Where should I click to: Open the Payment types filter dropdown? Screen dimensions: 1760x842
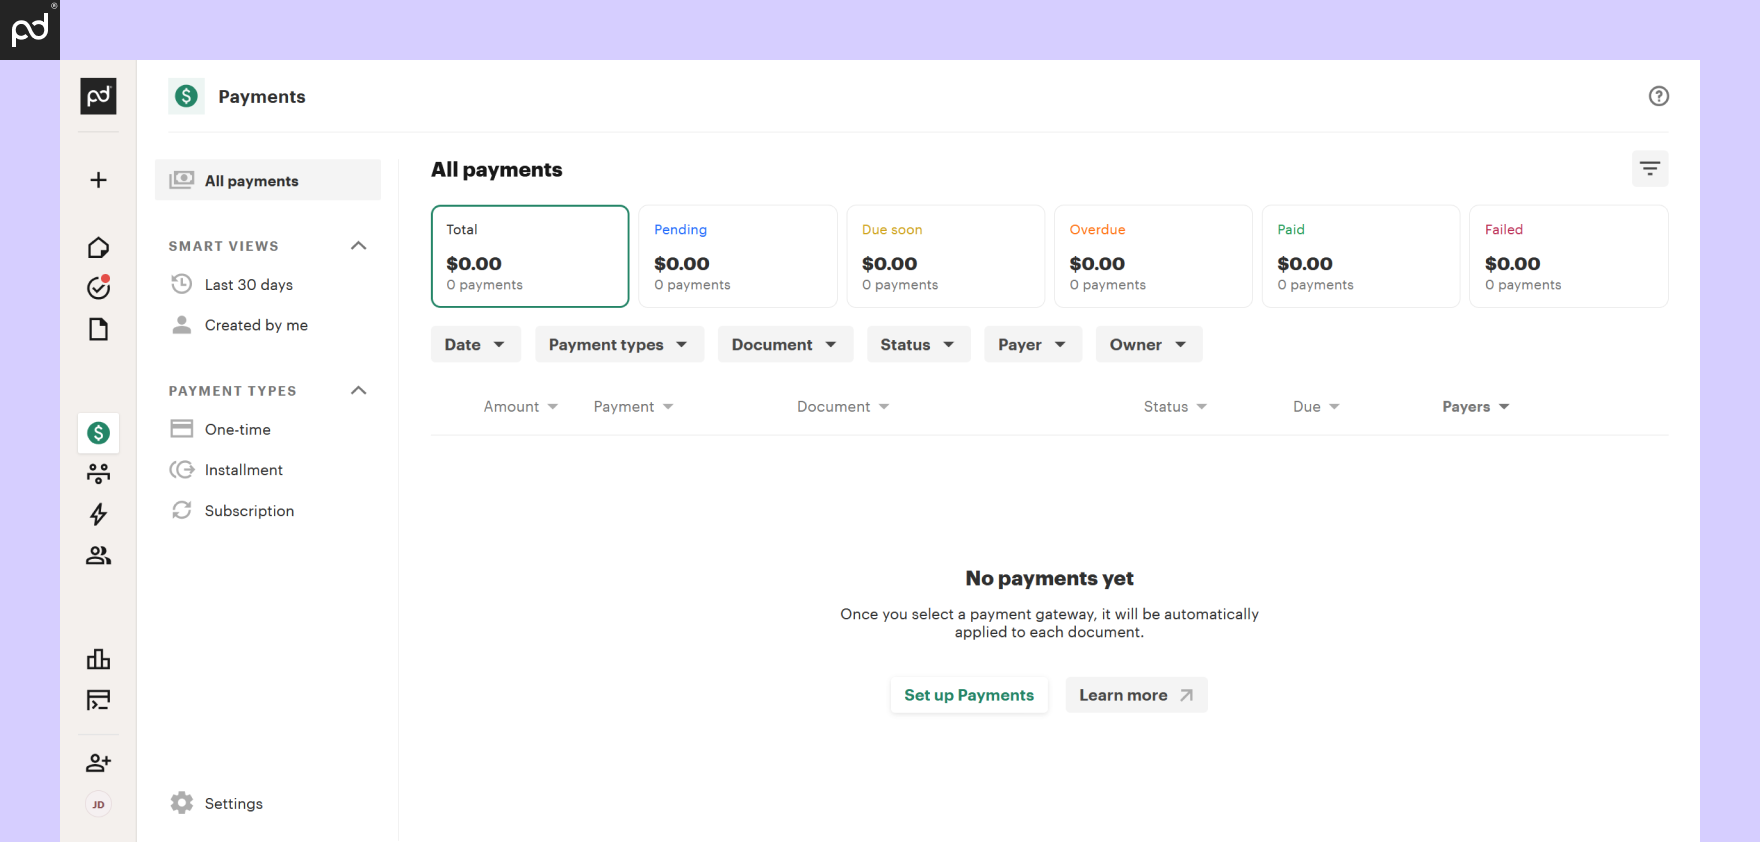pos(619,344)
